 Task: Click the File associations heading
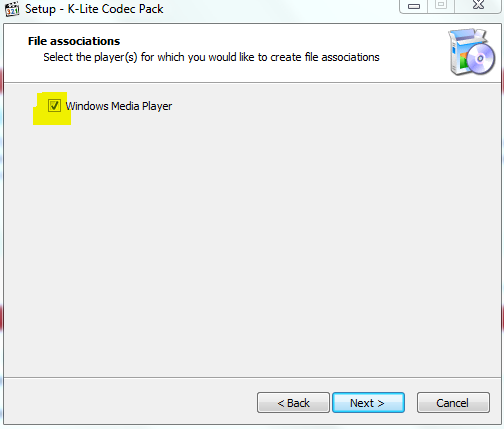(74, 41)
